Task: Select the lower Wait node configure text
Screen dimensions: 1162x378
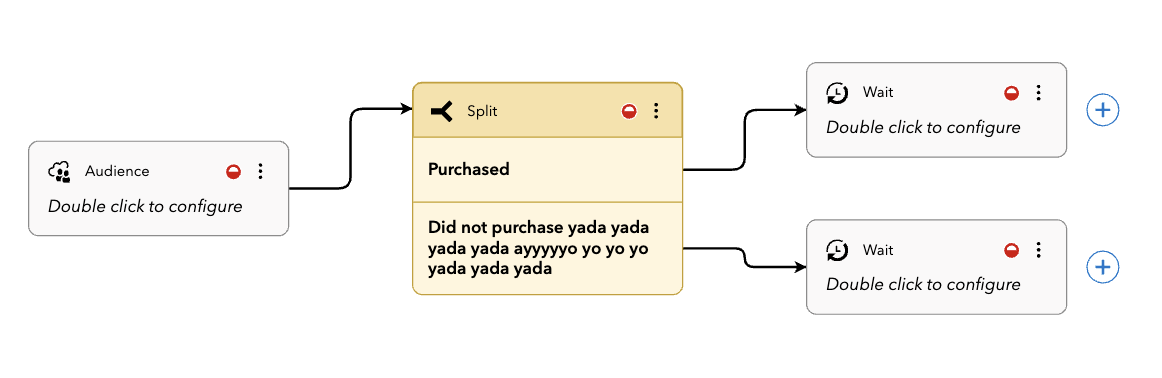Action: (923, 285)
